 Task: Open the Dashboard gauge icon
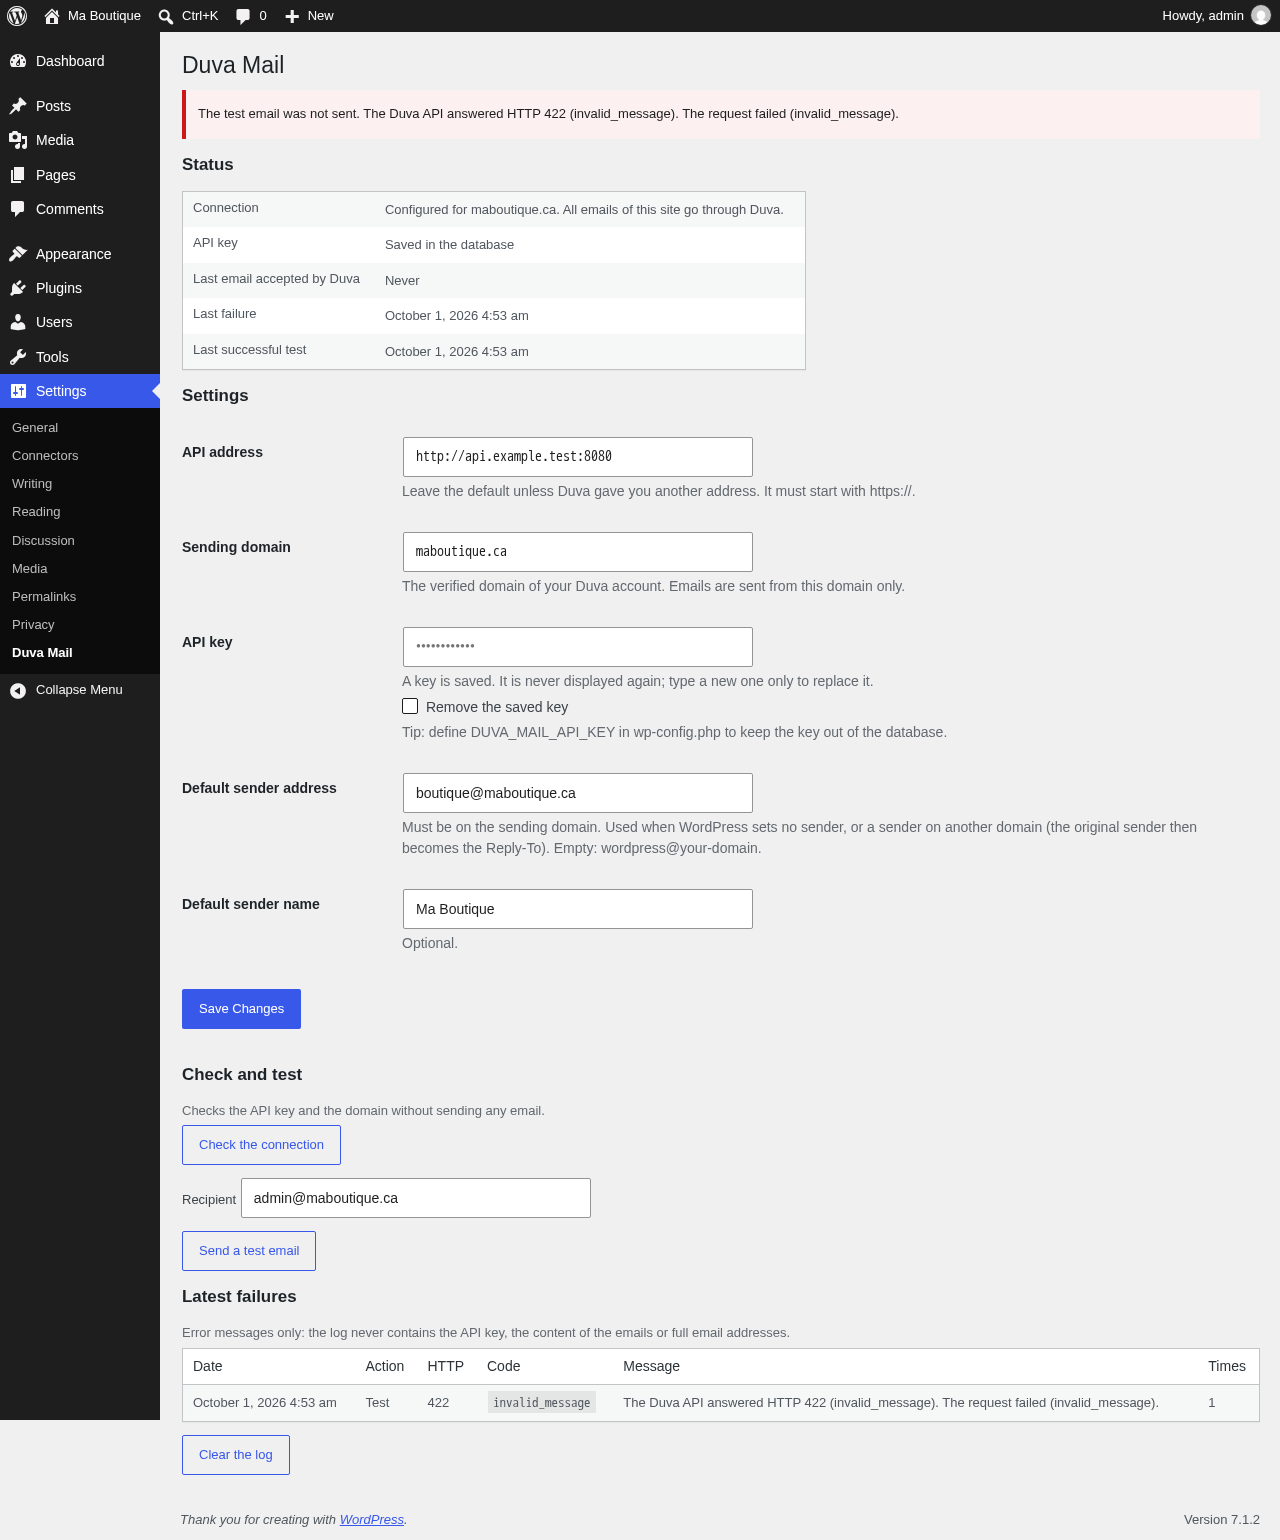pyautogui.click(x=18, y=61)
